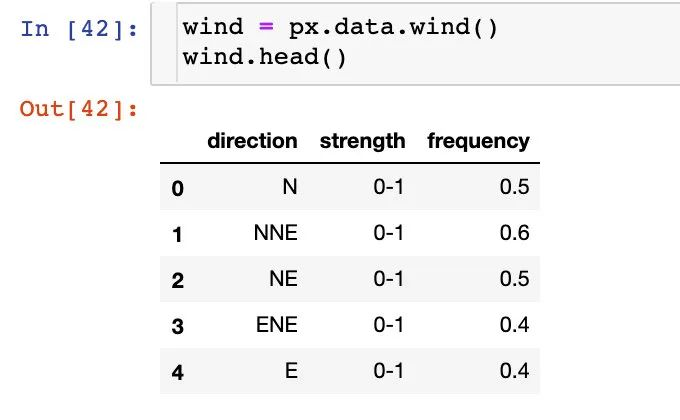680x420 pixels.
Task: Select row index 4 label
Action: (x=177, y=372)
